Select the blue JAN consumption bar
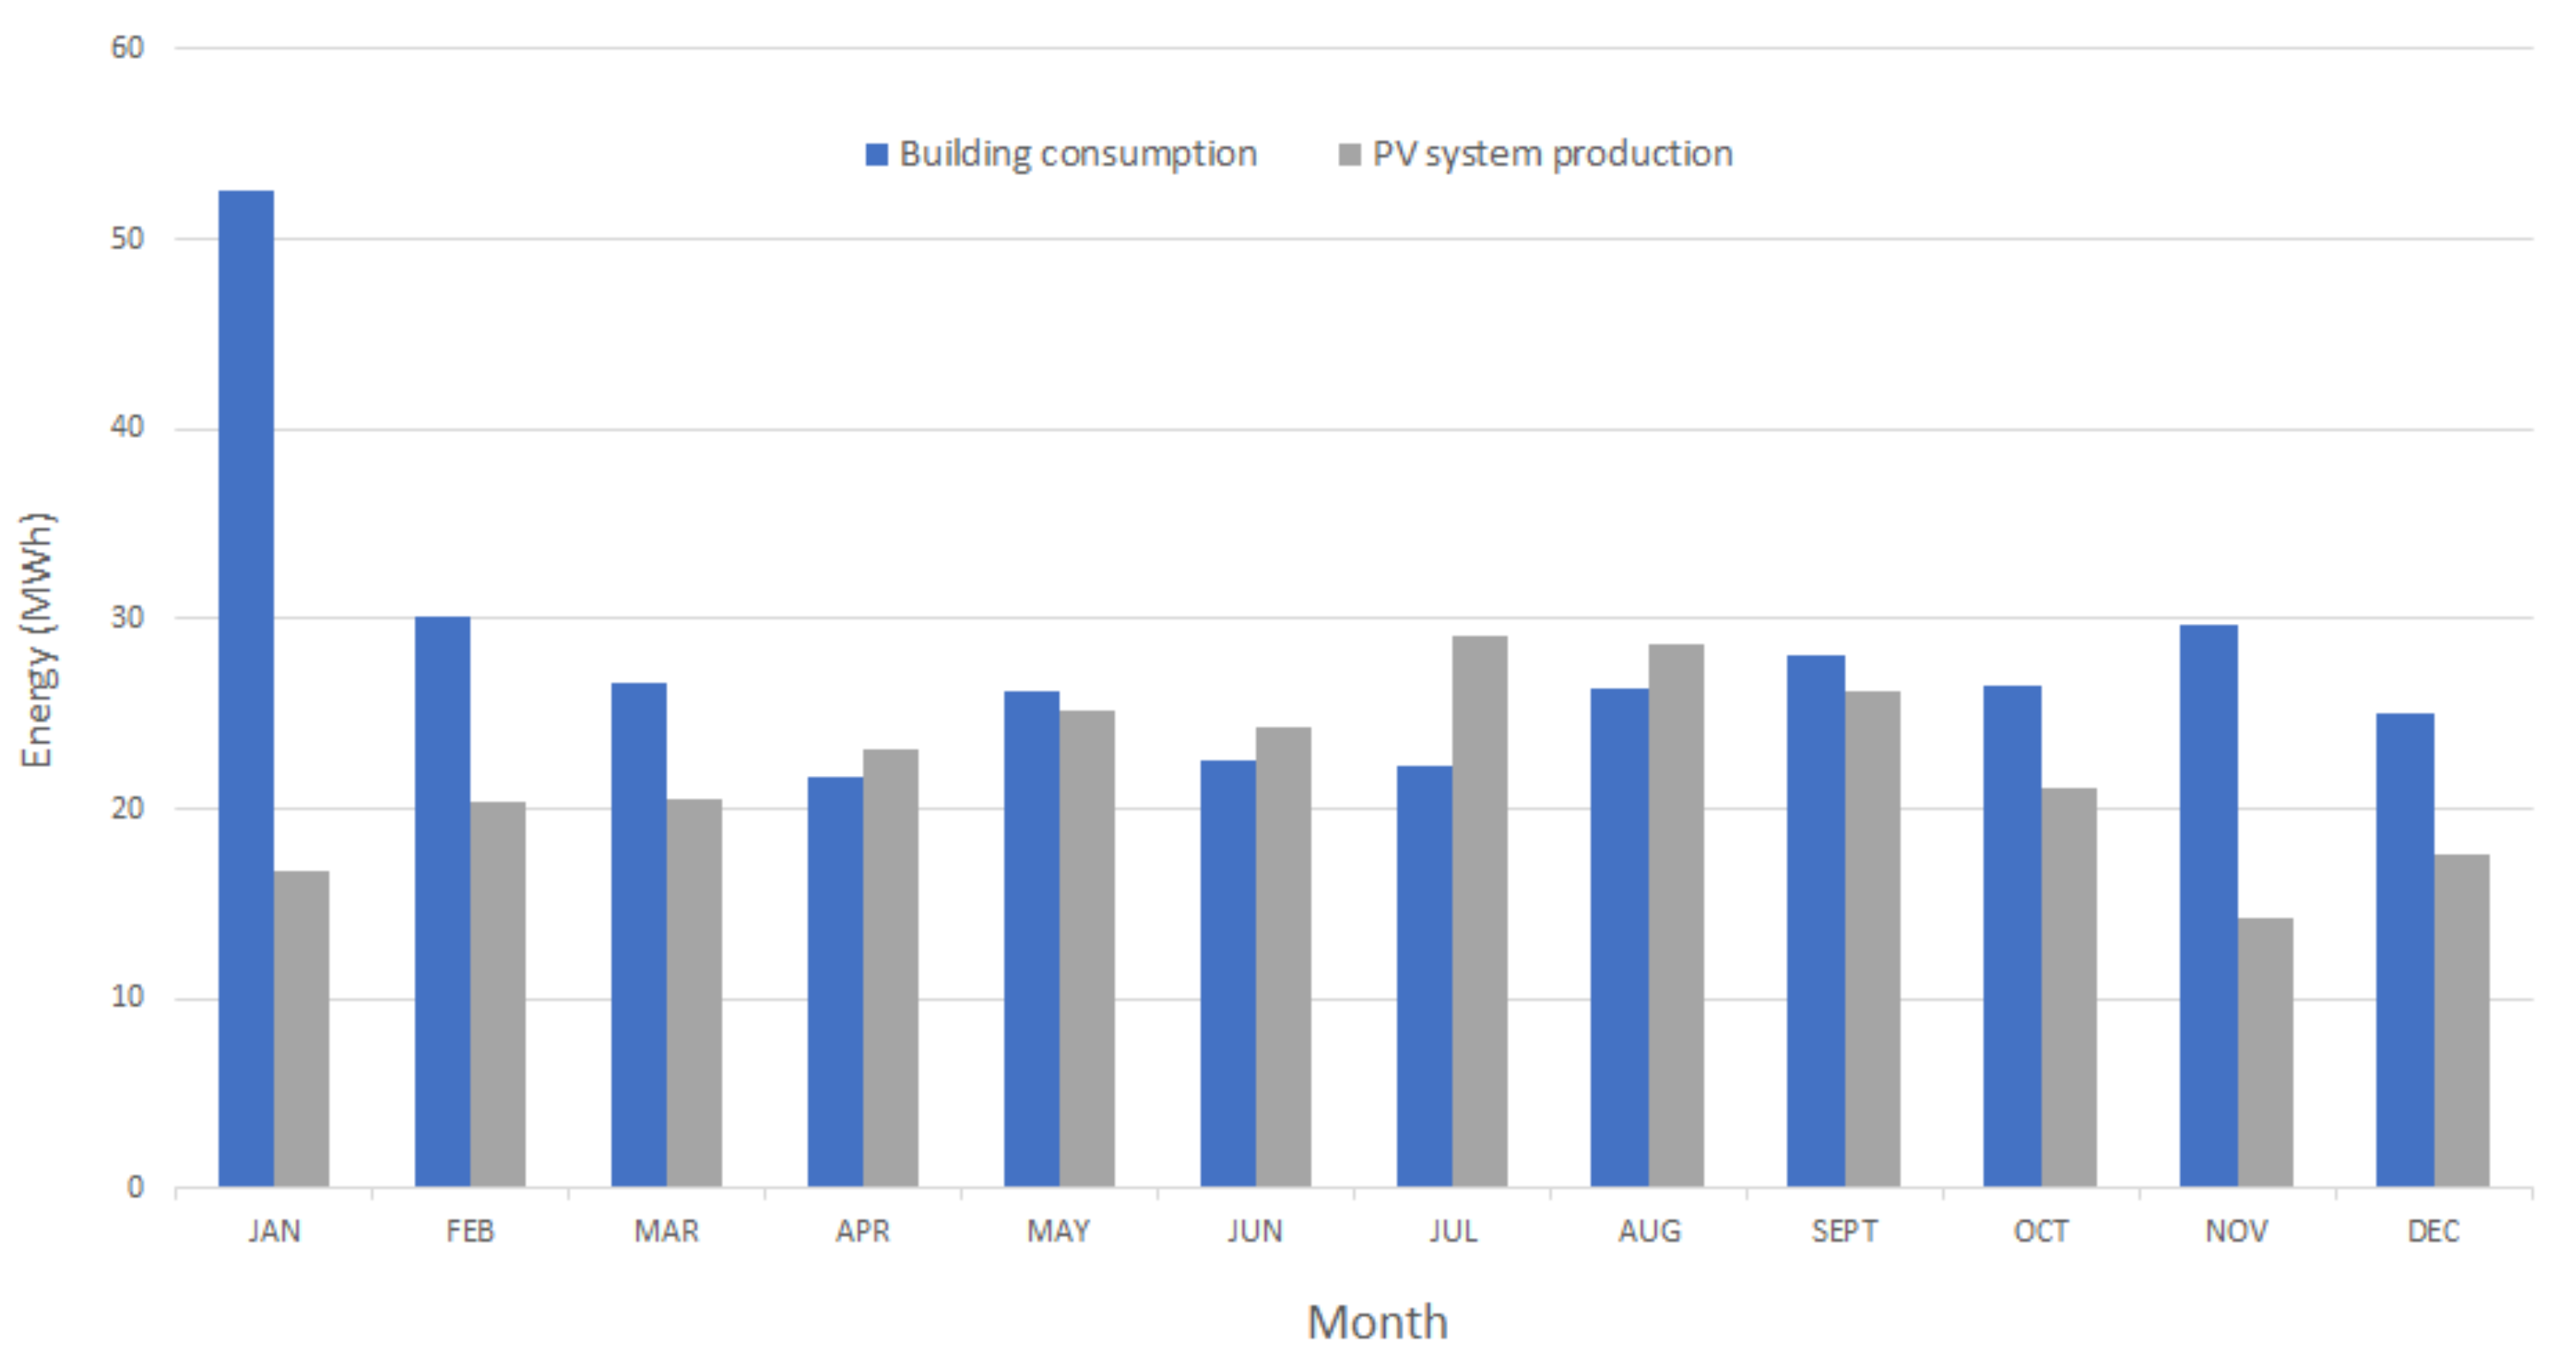This screenshot has height=1361, width=2576. pos(246,688)
